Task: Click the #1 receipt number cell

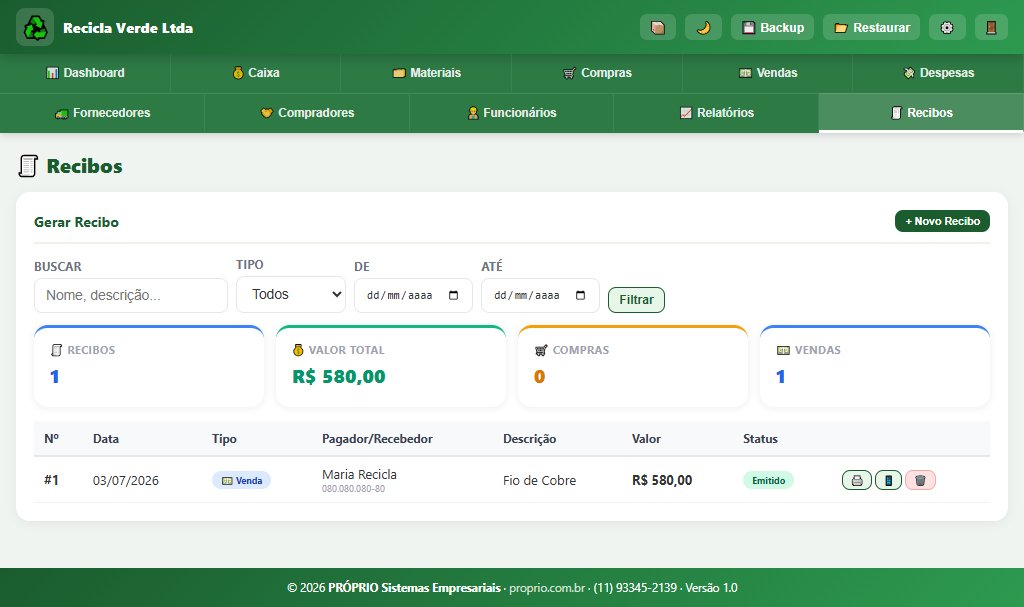Action: [x=52, y=480]
